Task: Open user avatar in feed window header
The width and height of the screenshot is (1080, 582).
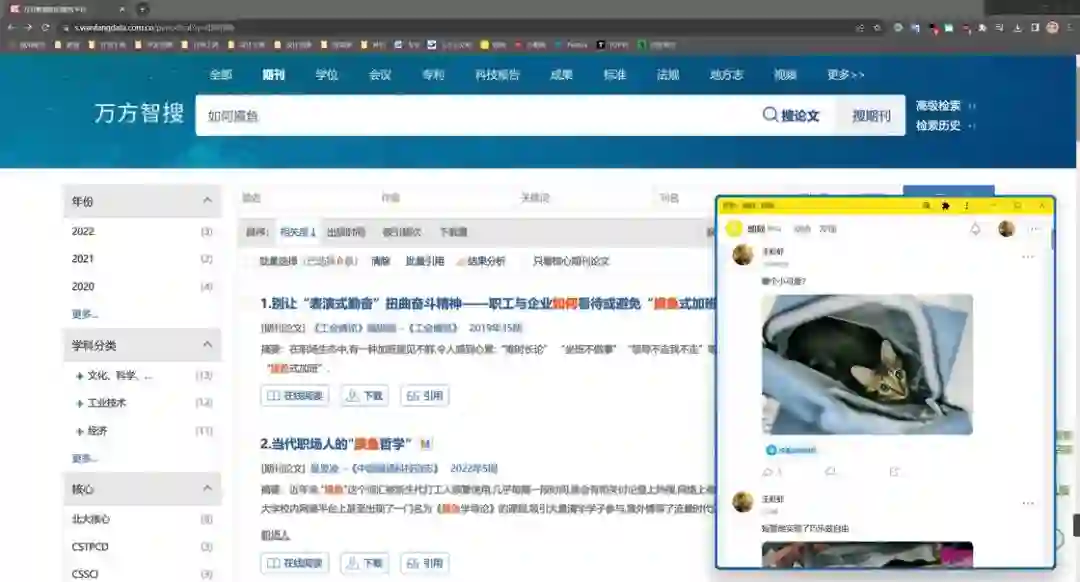Action: pyautogui.click(x=1006, y=229)
